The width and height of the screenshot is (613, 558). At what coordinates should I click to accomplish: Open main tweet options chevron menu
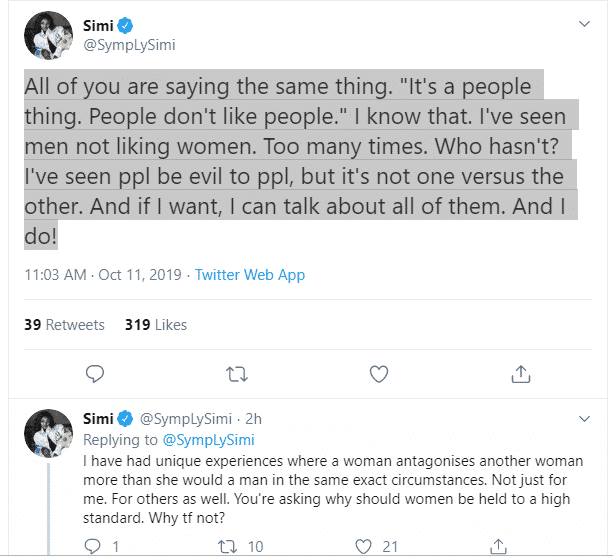585,22
